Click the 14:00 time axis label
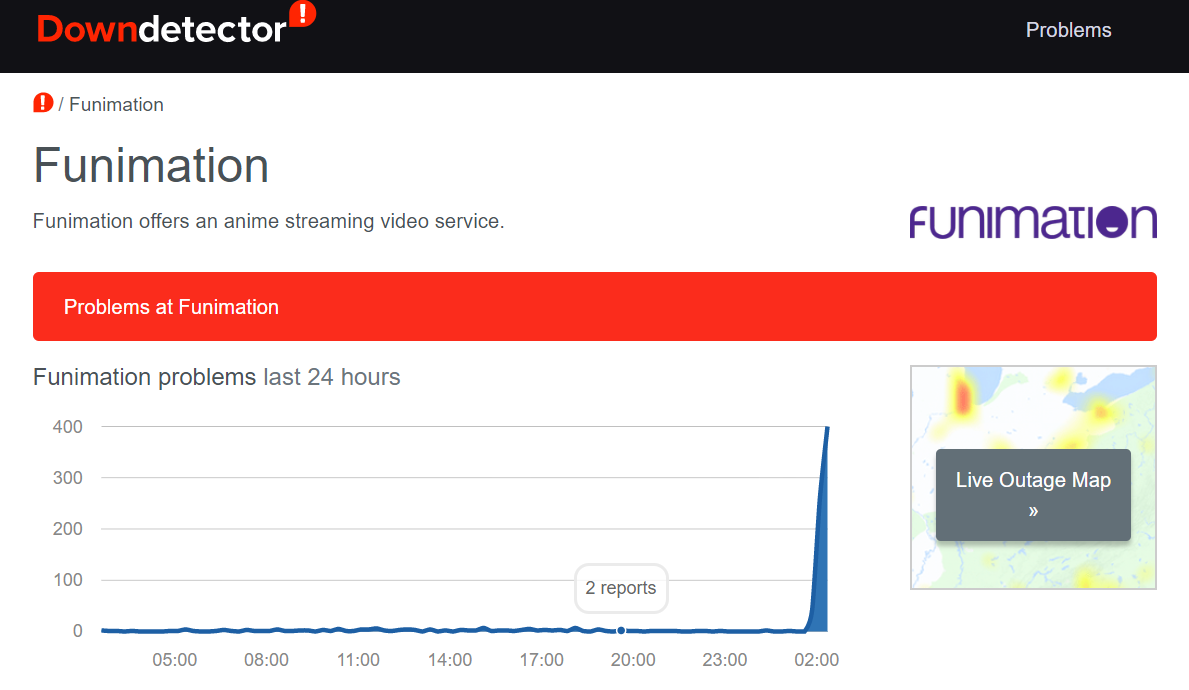The width and height of the screenshot is (1189, 690). pyautogui.click(x=450, y=660)
